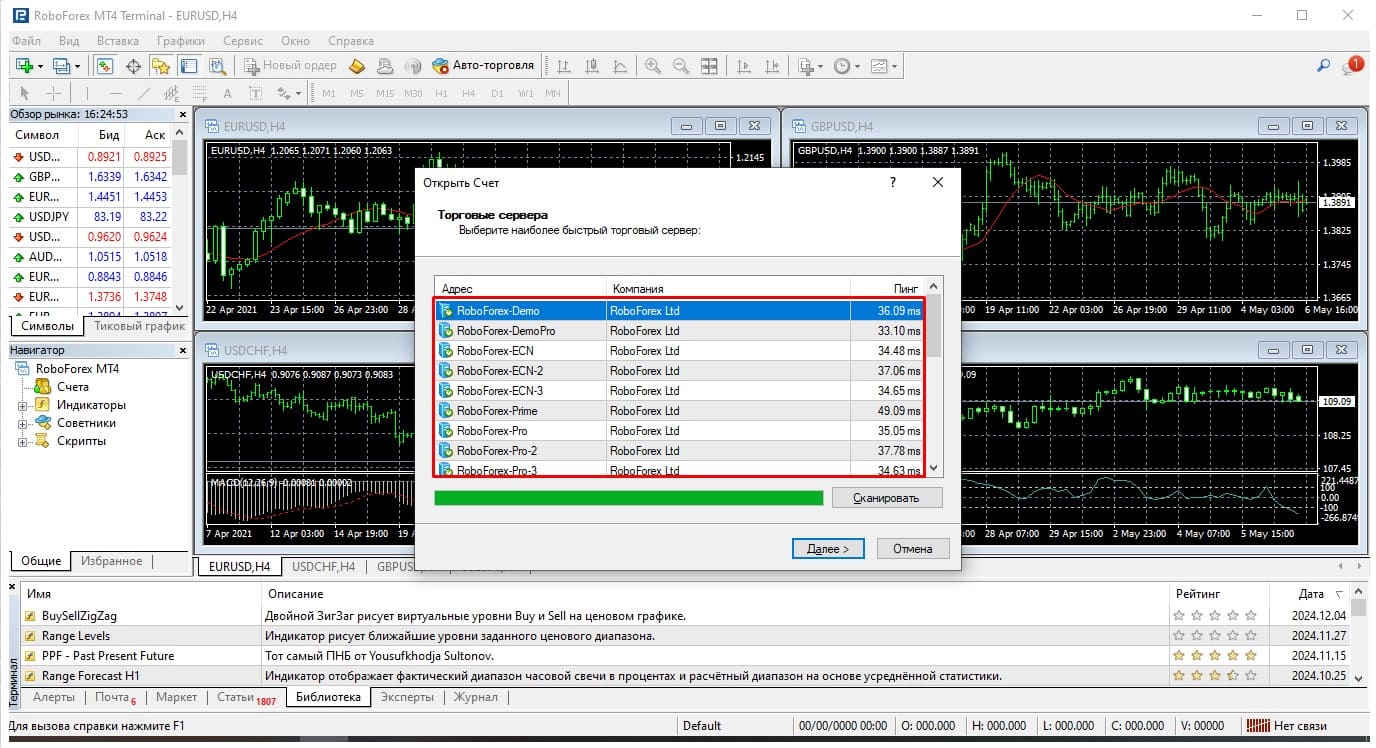Click the signals radio-wave toolbar icon

tap(412, 66)
